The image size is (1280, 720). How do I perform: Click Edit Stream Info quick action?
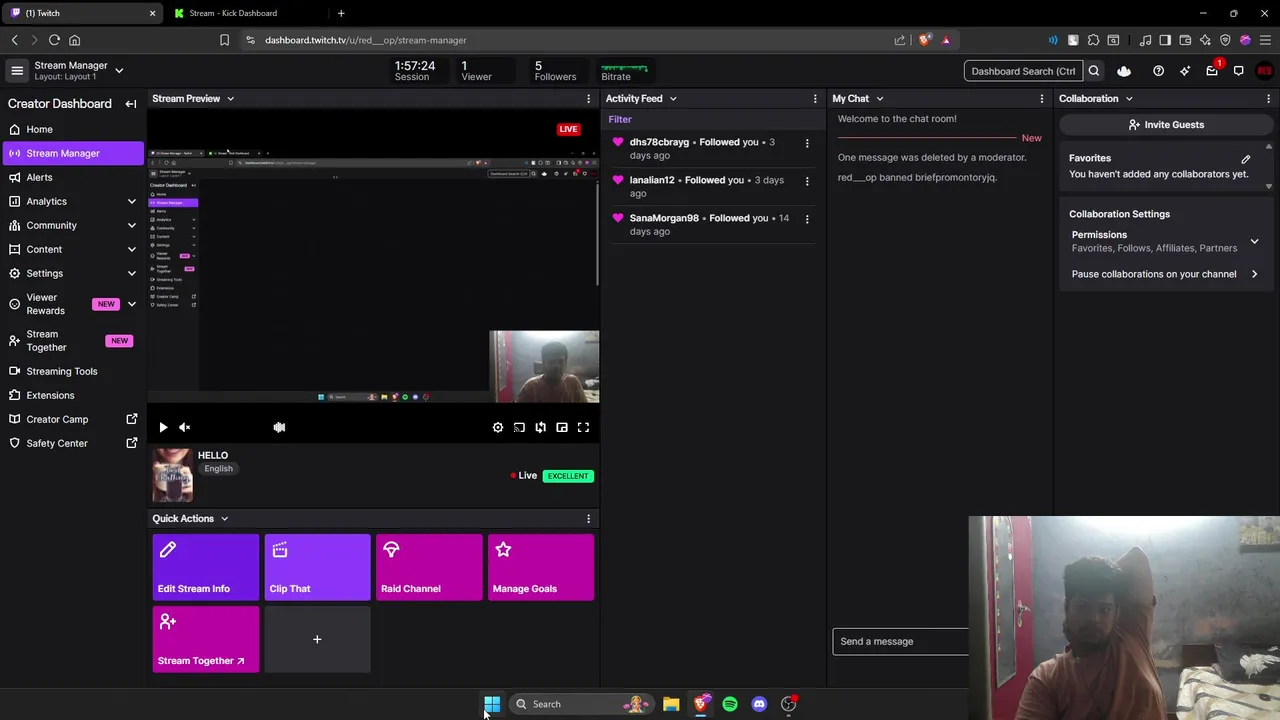point(206,567)
